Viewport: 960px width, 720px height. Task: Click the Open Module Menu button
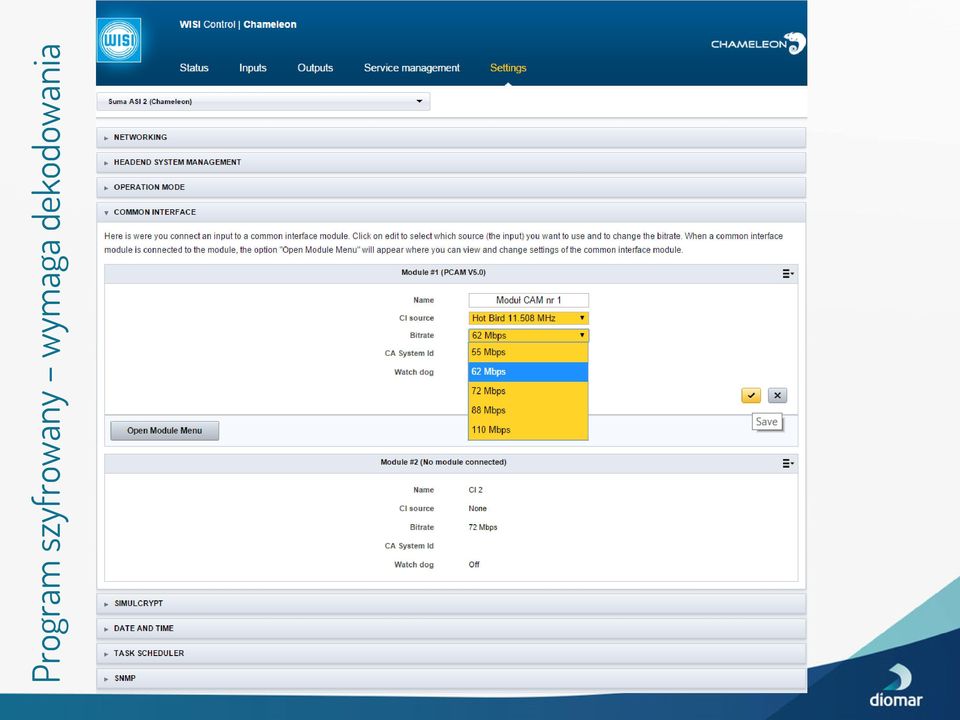[x=165, y=430]
